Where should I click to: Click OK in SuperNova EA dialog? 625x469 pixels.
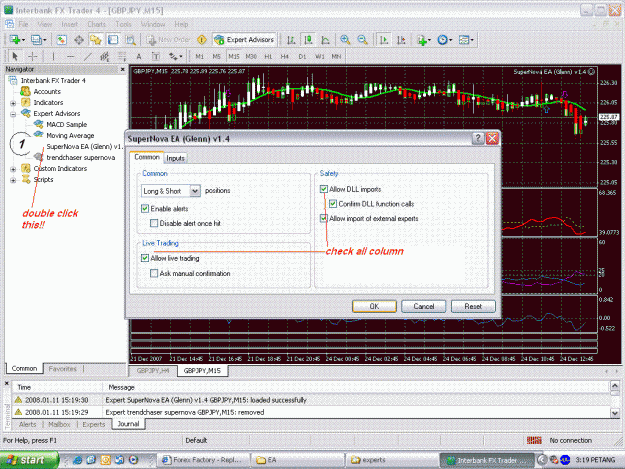[374, 306]
